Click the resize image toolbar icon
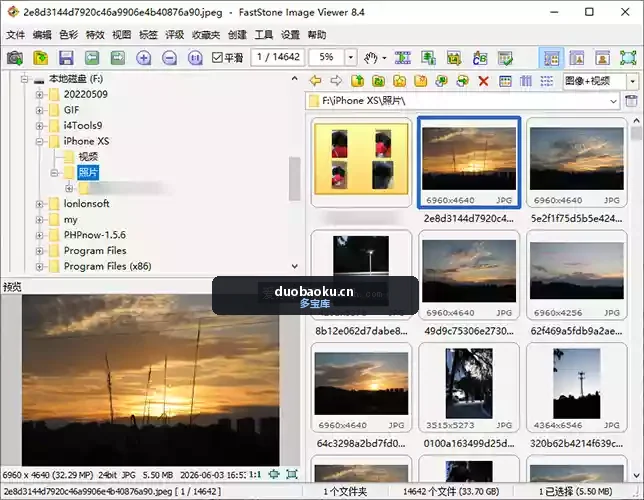Image resolution: width=644 pixels, height=500 pixels. point(428,58)
